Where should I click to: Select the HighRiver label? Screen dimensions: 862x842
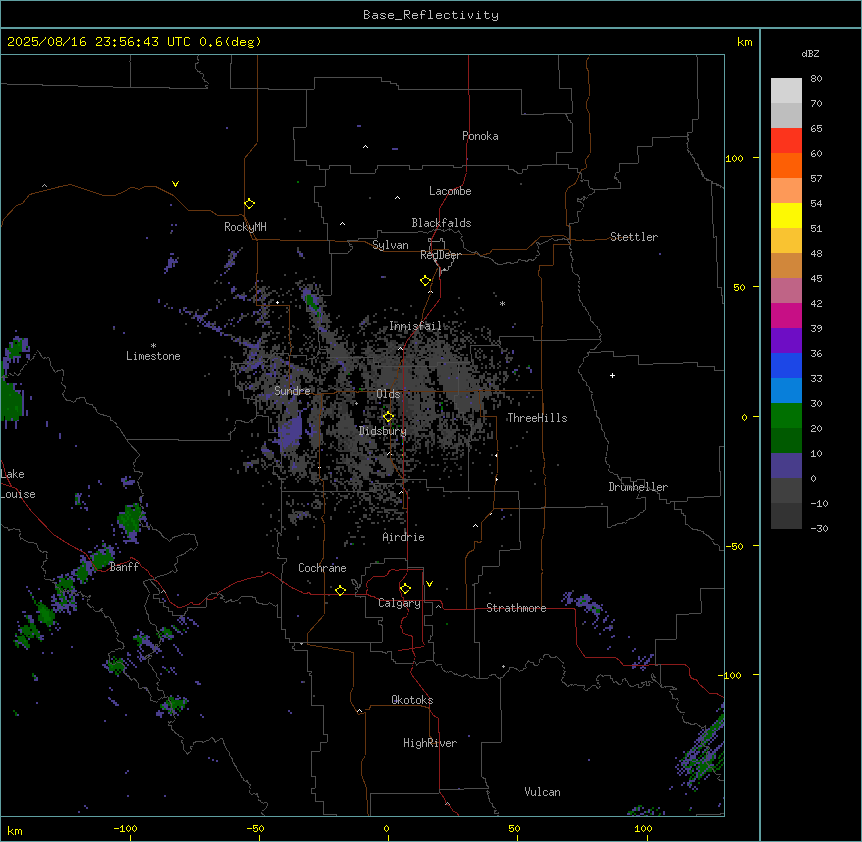coord(430,743)
